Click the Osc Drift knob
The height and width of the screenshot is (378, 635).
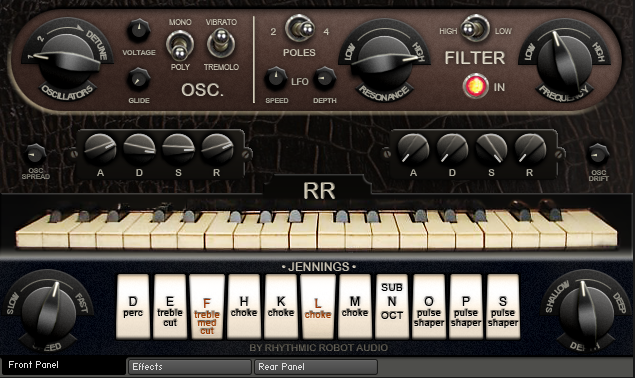click(x=599, y=154)
